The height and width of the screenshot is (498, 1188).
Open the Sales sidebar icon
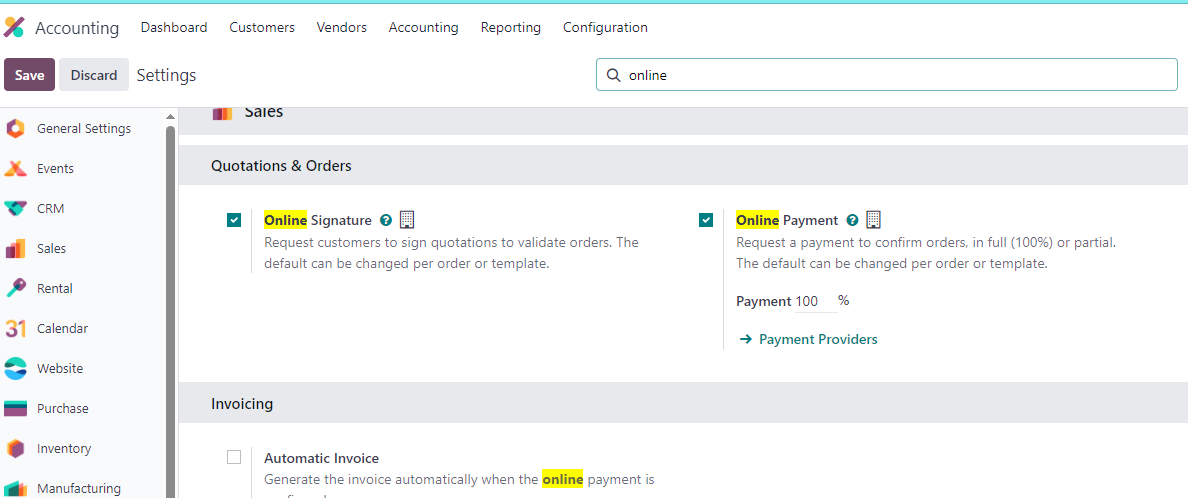(x=15, y=249)
